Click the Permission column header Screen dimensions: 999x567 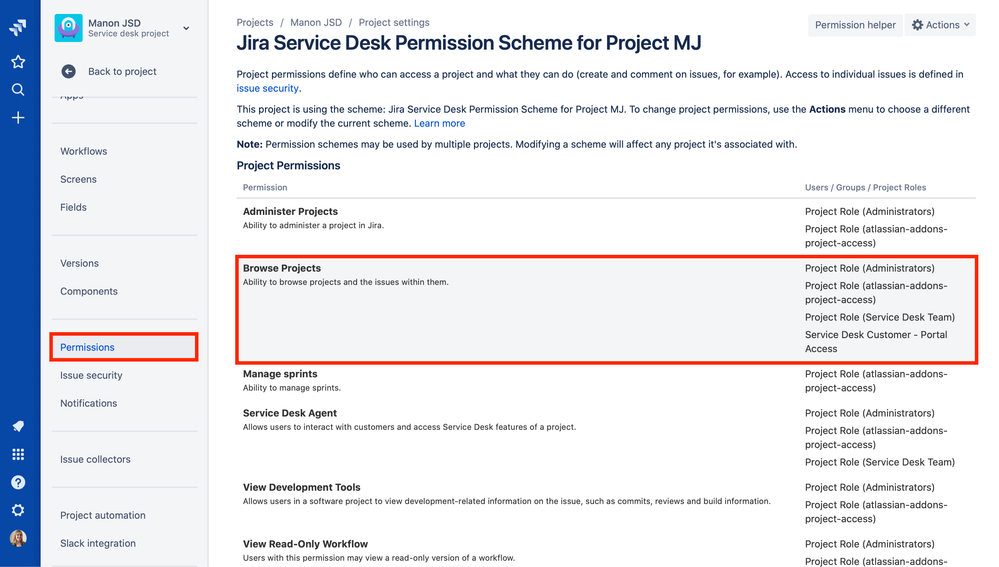[265, 187]
